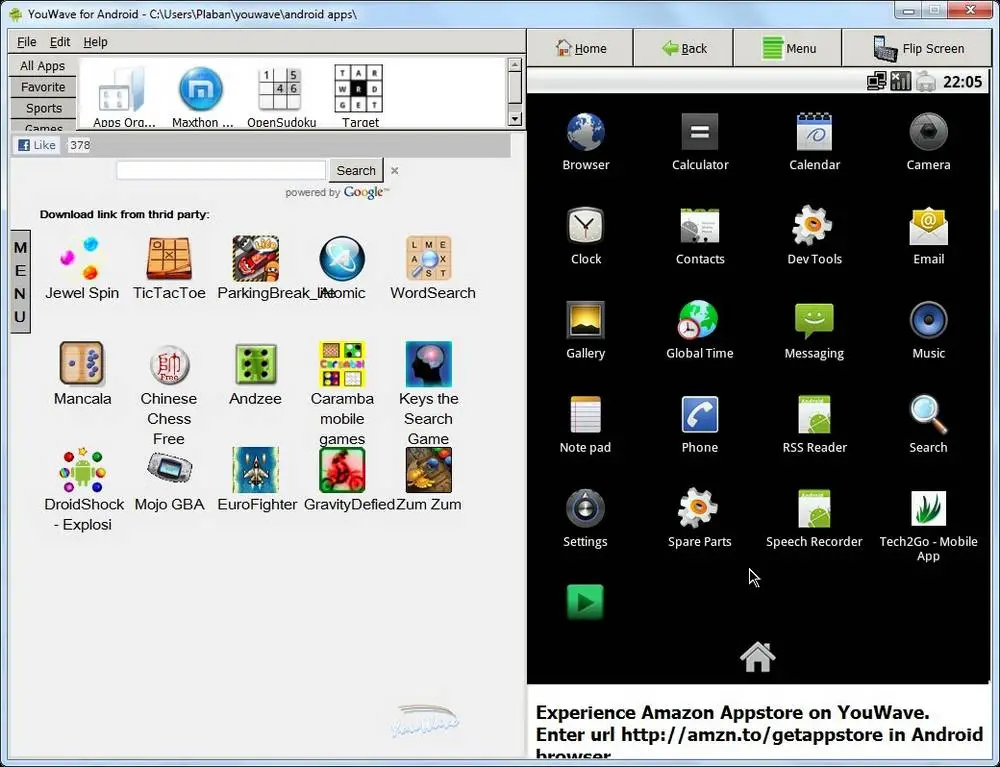Open Android Settings app
The image size is (1000, 767).
585,509
